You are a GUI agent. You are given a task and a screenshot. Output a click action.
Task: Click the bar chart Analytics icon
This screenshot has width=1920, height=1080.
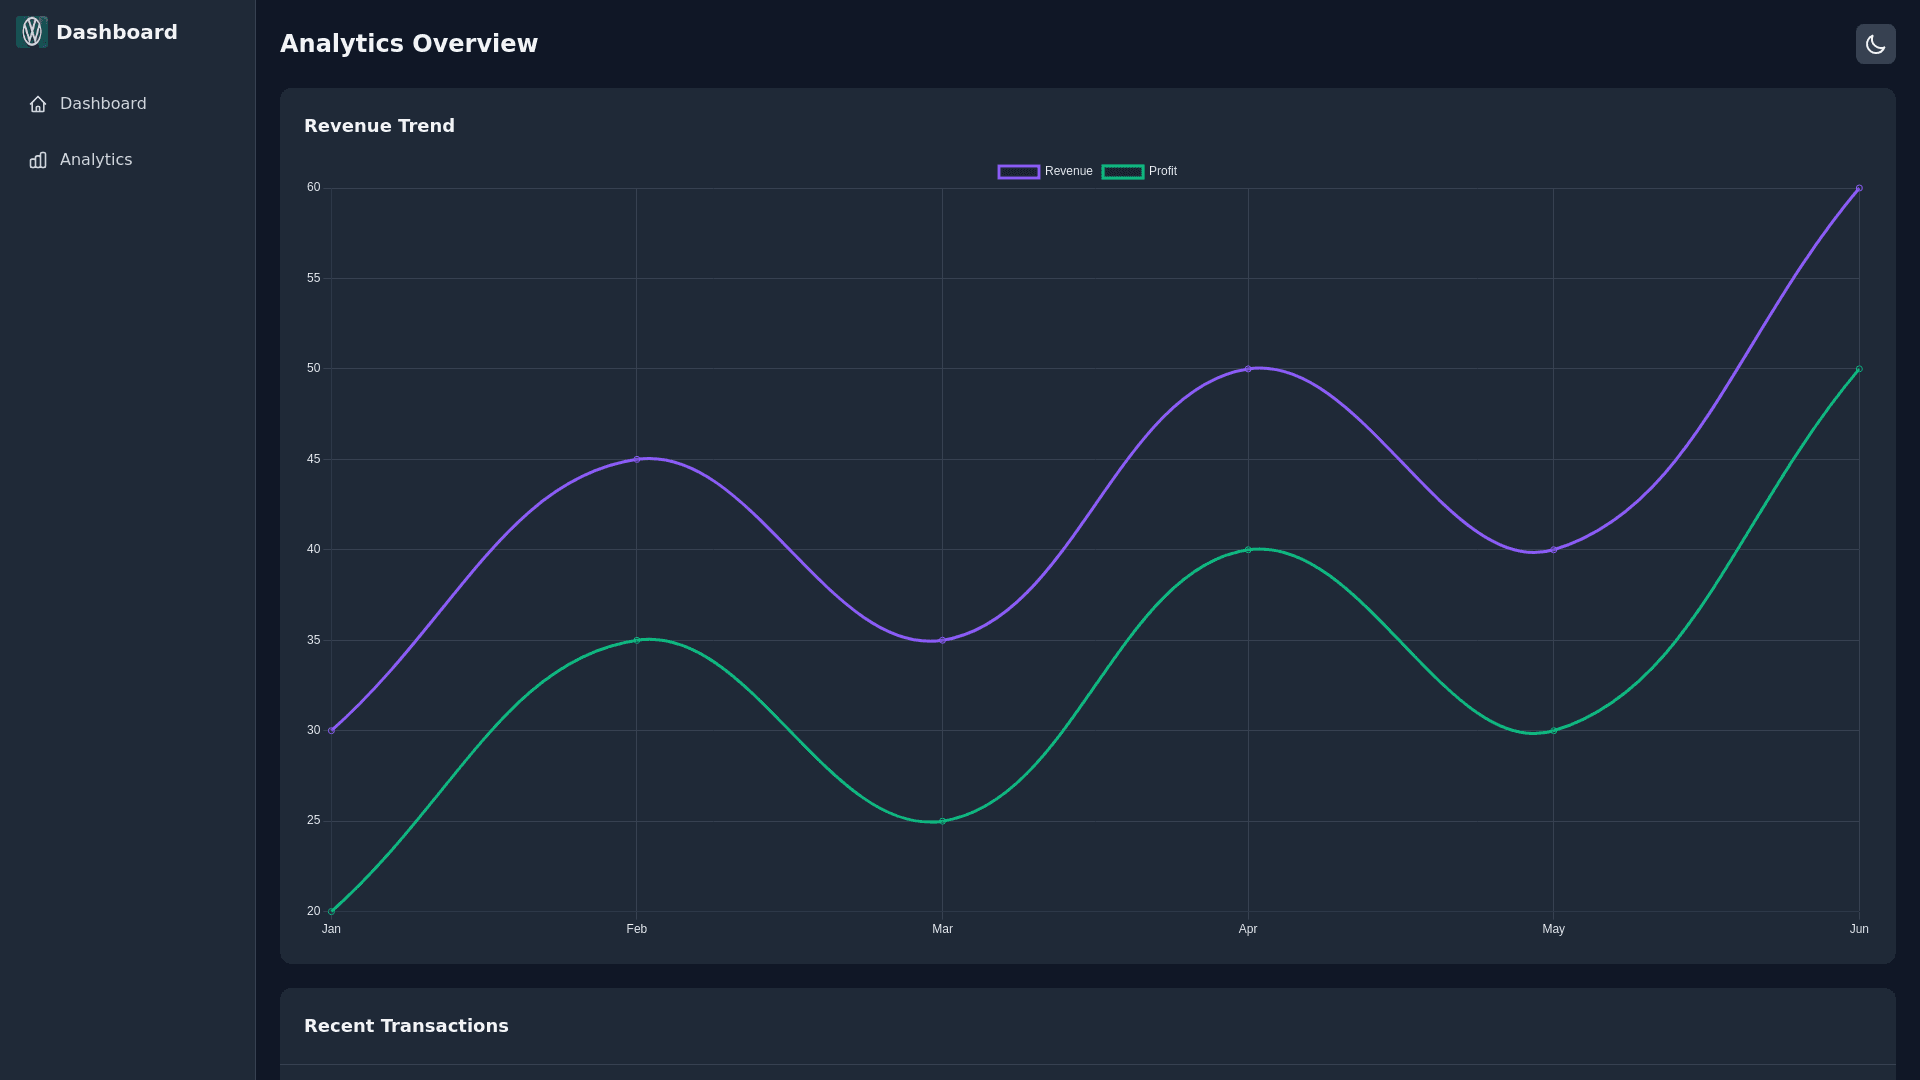click(38, 160)
